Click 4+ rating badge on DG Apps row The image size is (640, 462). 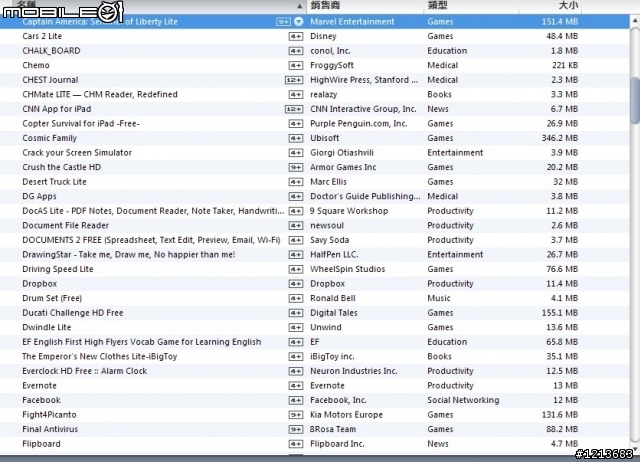(x=296, y=196)
